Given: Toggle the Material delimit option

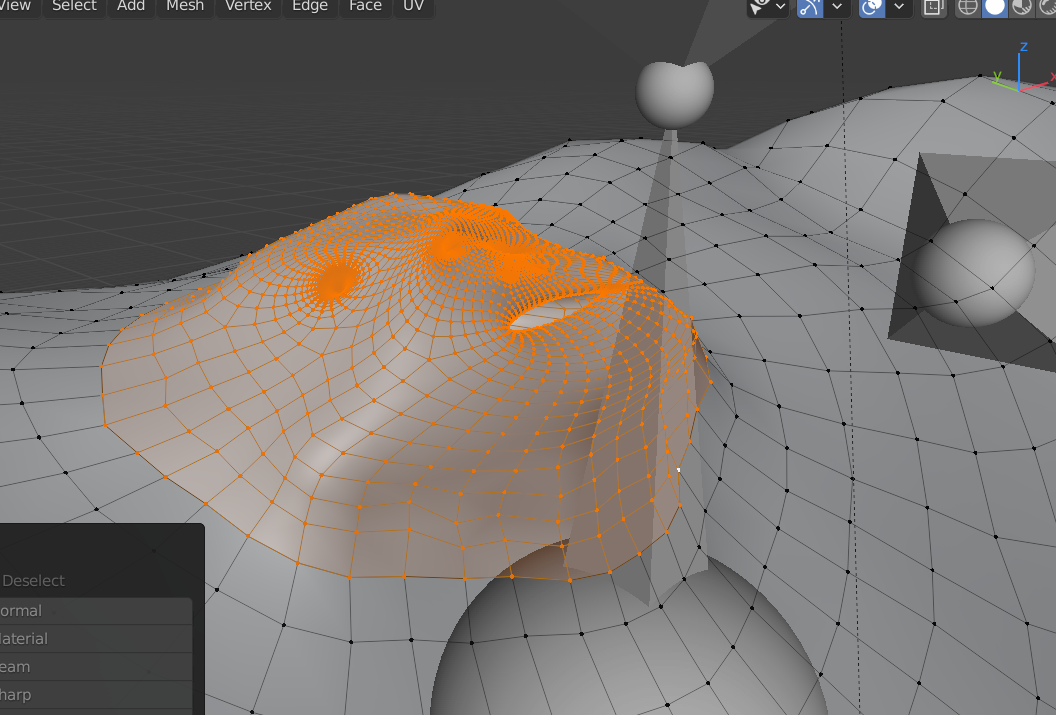Looking at the screenshot, I should (x=96, y=638).
